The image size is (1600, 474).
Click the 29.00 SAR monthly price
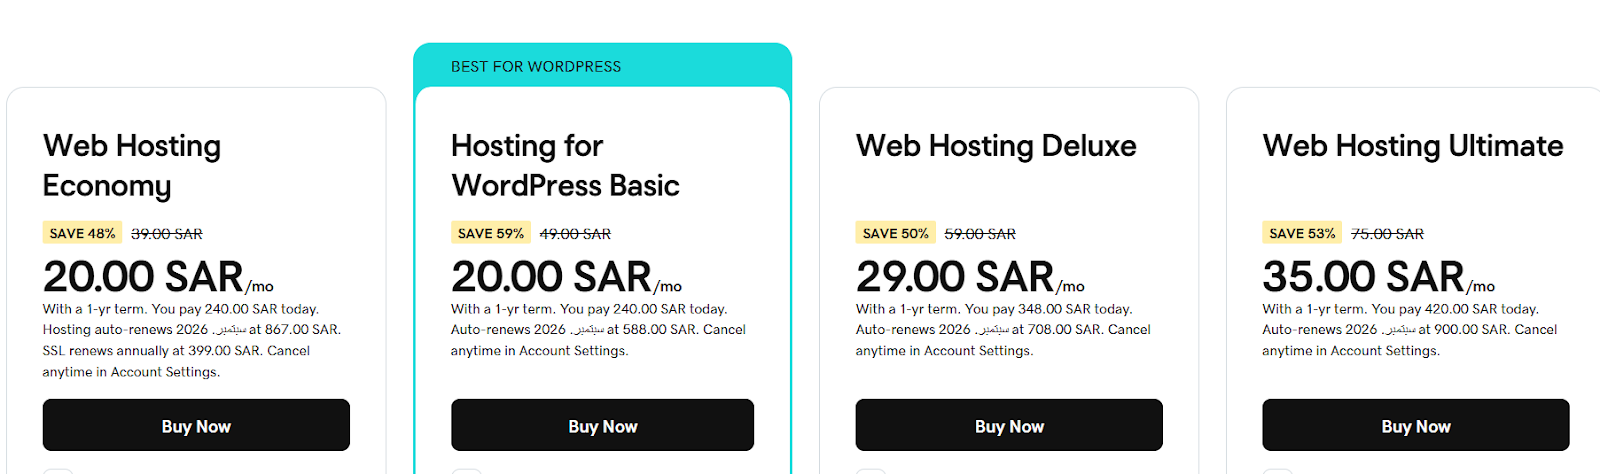955,277
